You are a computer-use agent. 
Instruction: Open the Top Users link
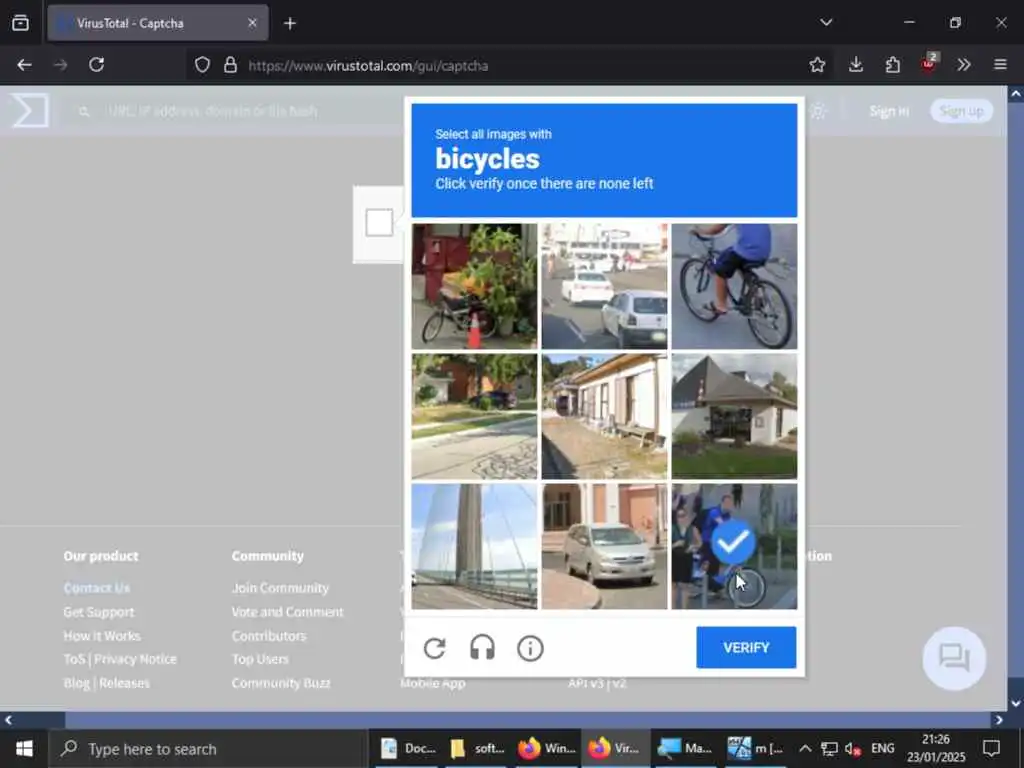[x=260, y=659]
